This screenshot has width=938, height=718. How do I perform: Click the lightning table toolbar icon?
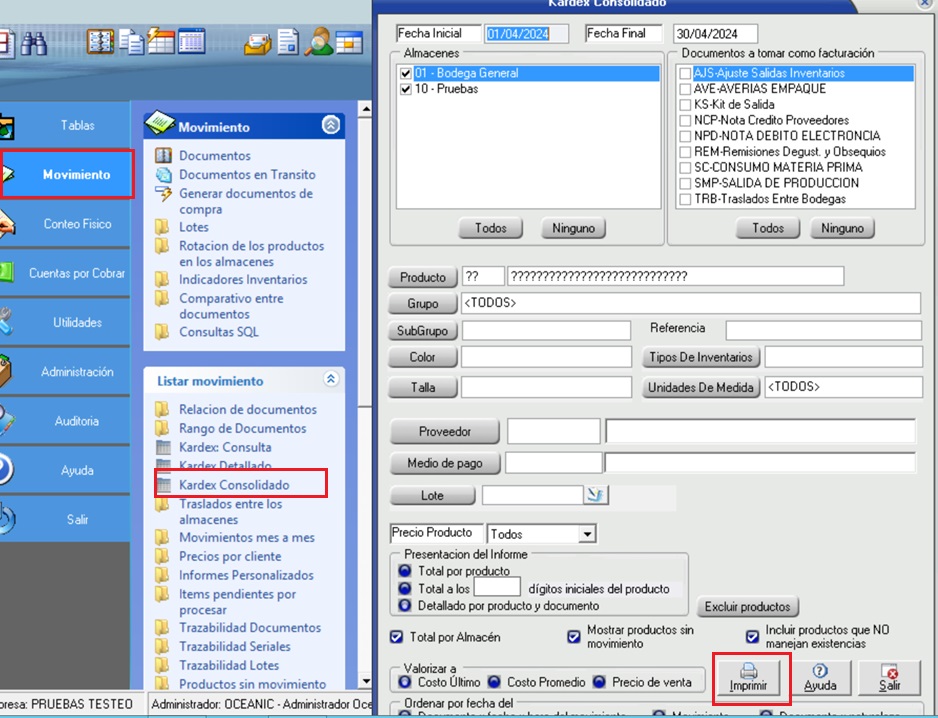click(161, 42)
